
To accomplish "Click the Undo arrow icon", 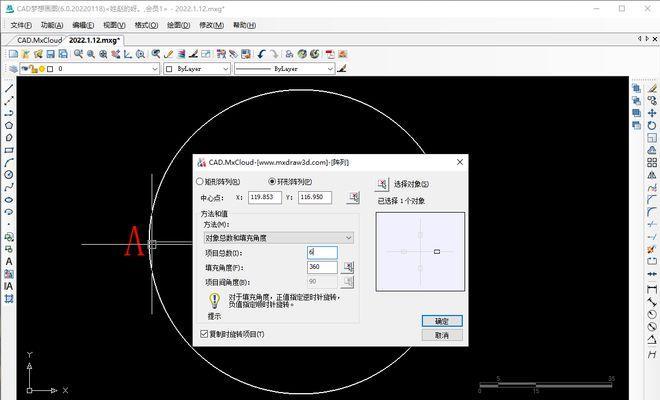I will (x=261, y=54).
